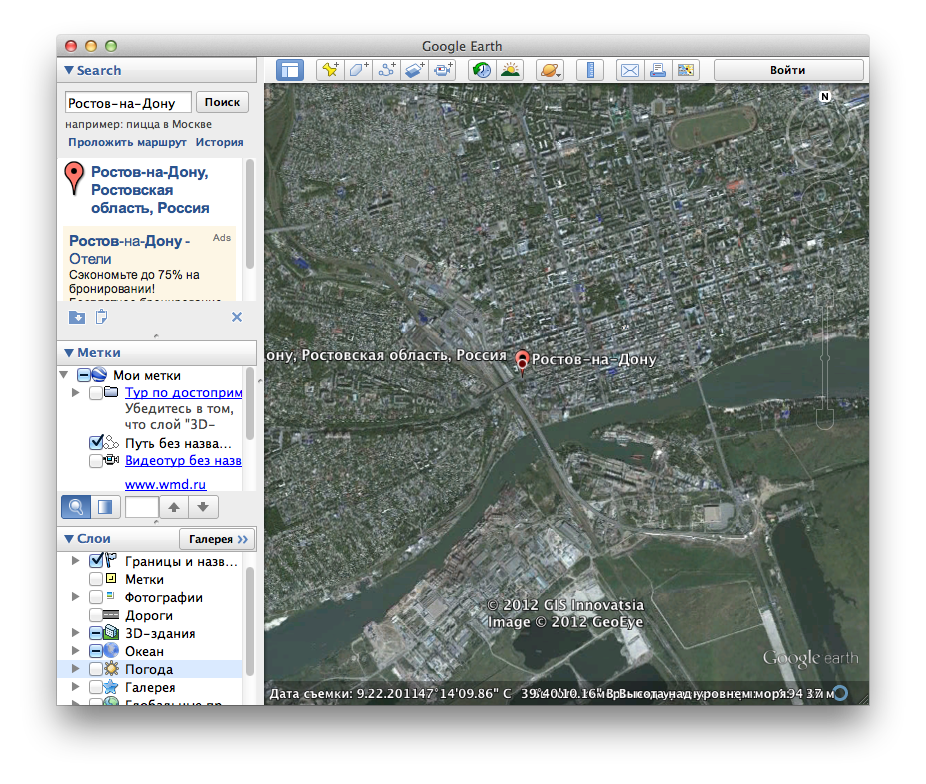Screen dimensions: 926x784
Task: Open the ruler measurement tool
Action: coord(589,70)
